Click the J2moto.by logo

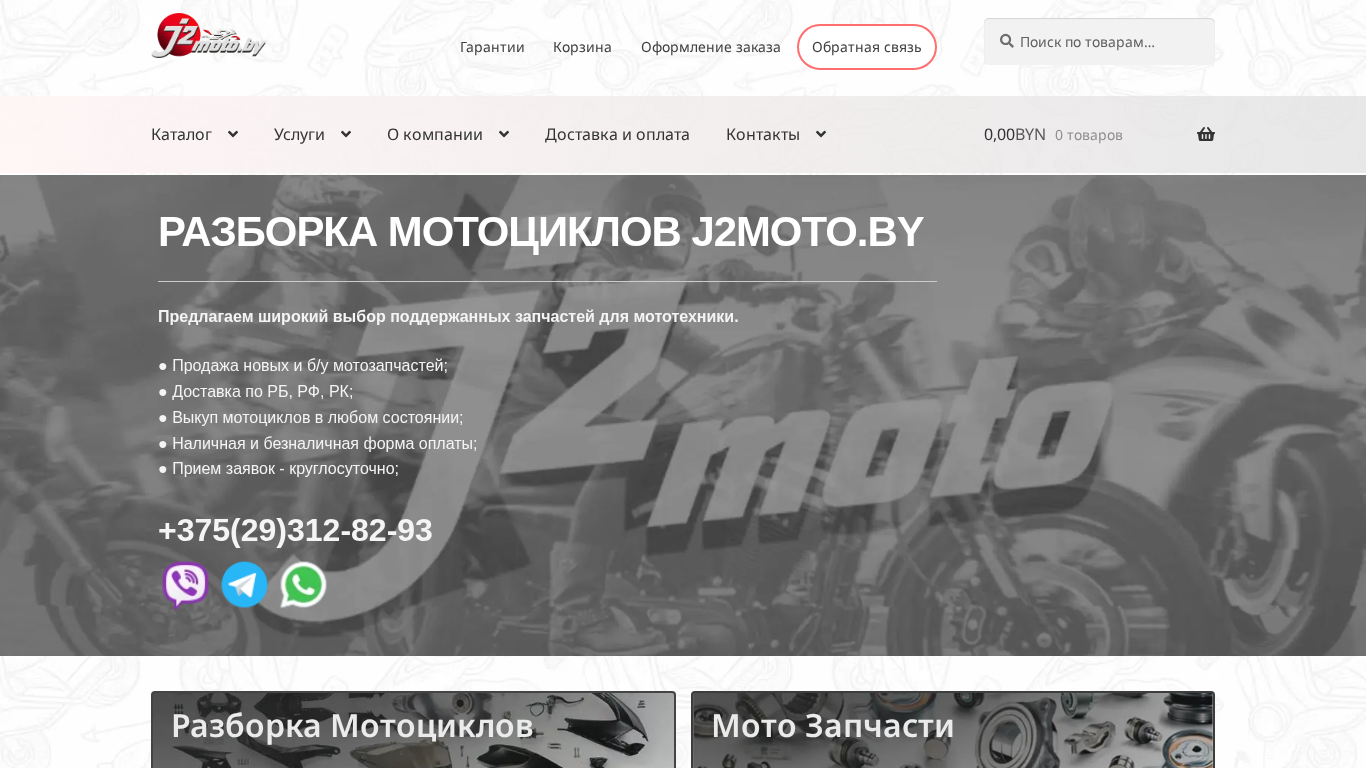[x=209, y=37]
